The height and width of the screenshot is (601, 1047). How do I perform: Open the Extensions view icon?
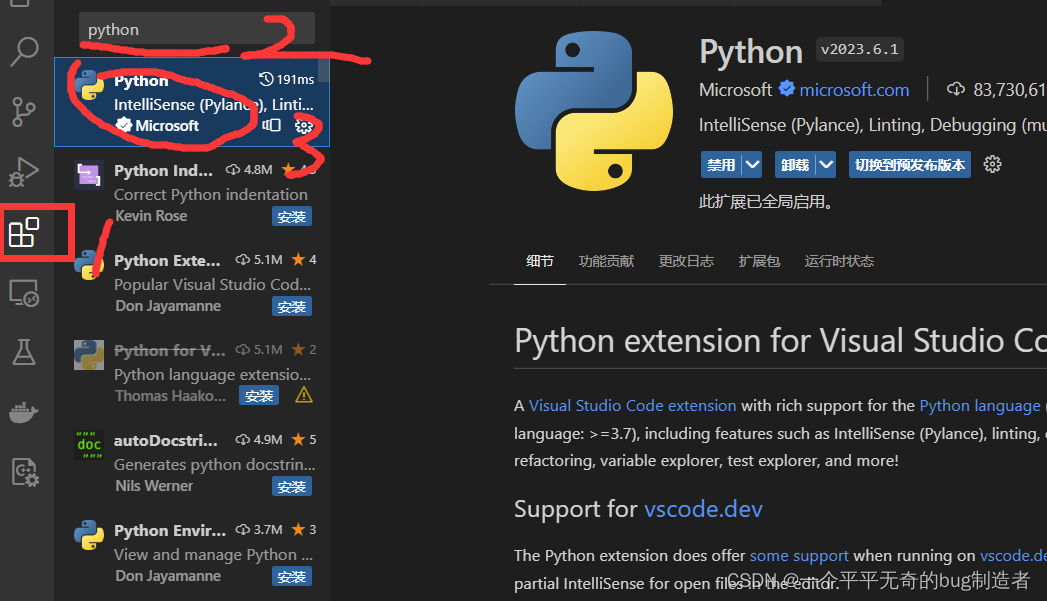click(24, 232)
